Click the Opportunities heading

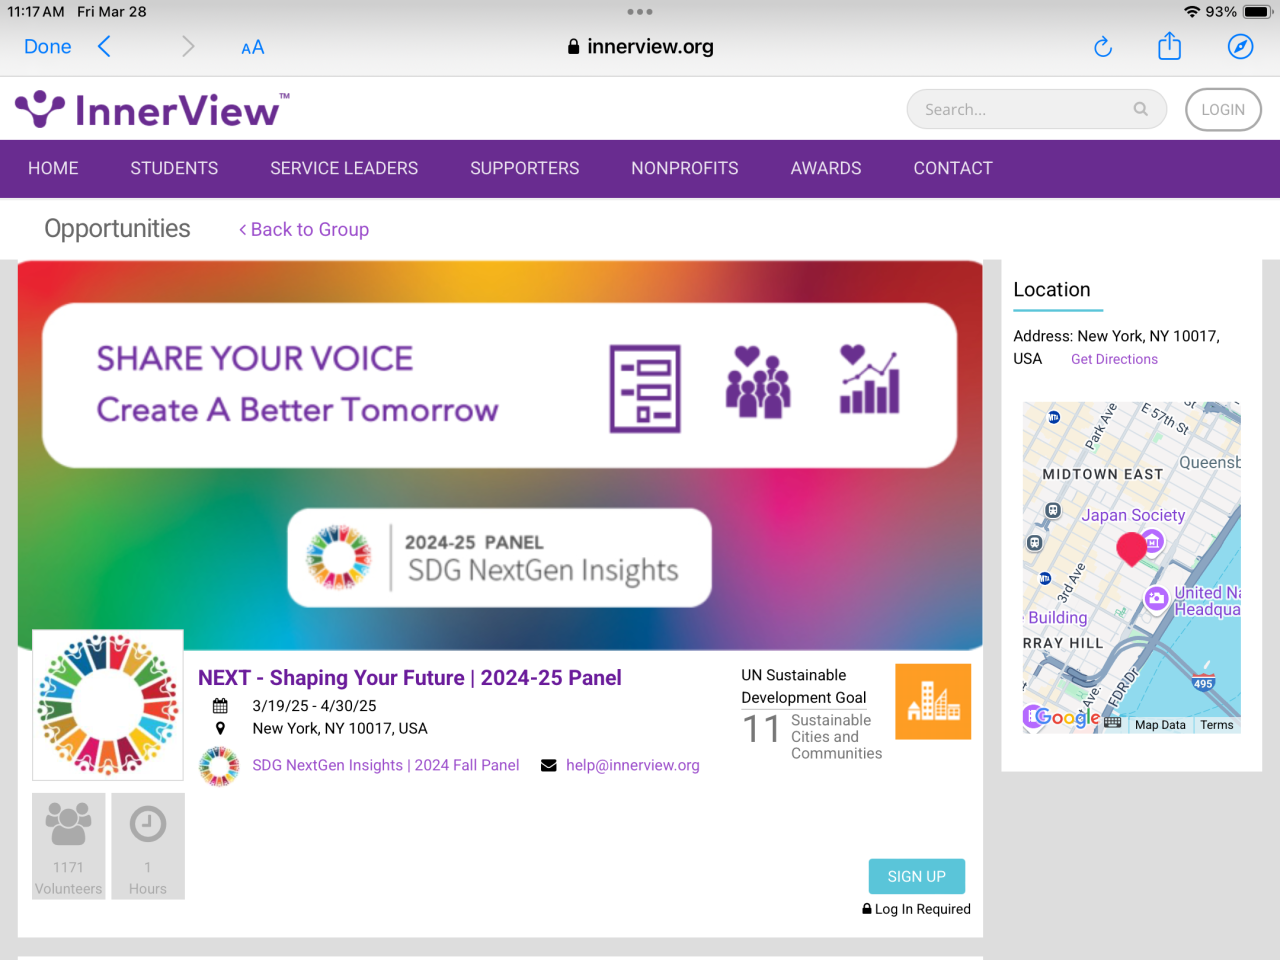click(117, 229)
